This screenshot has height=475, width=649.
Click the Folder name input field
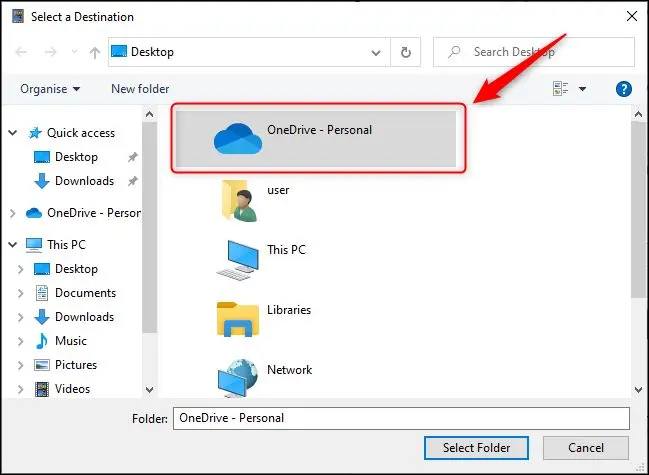401,418
